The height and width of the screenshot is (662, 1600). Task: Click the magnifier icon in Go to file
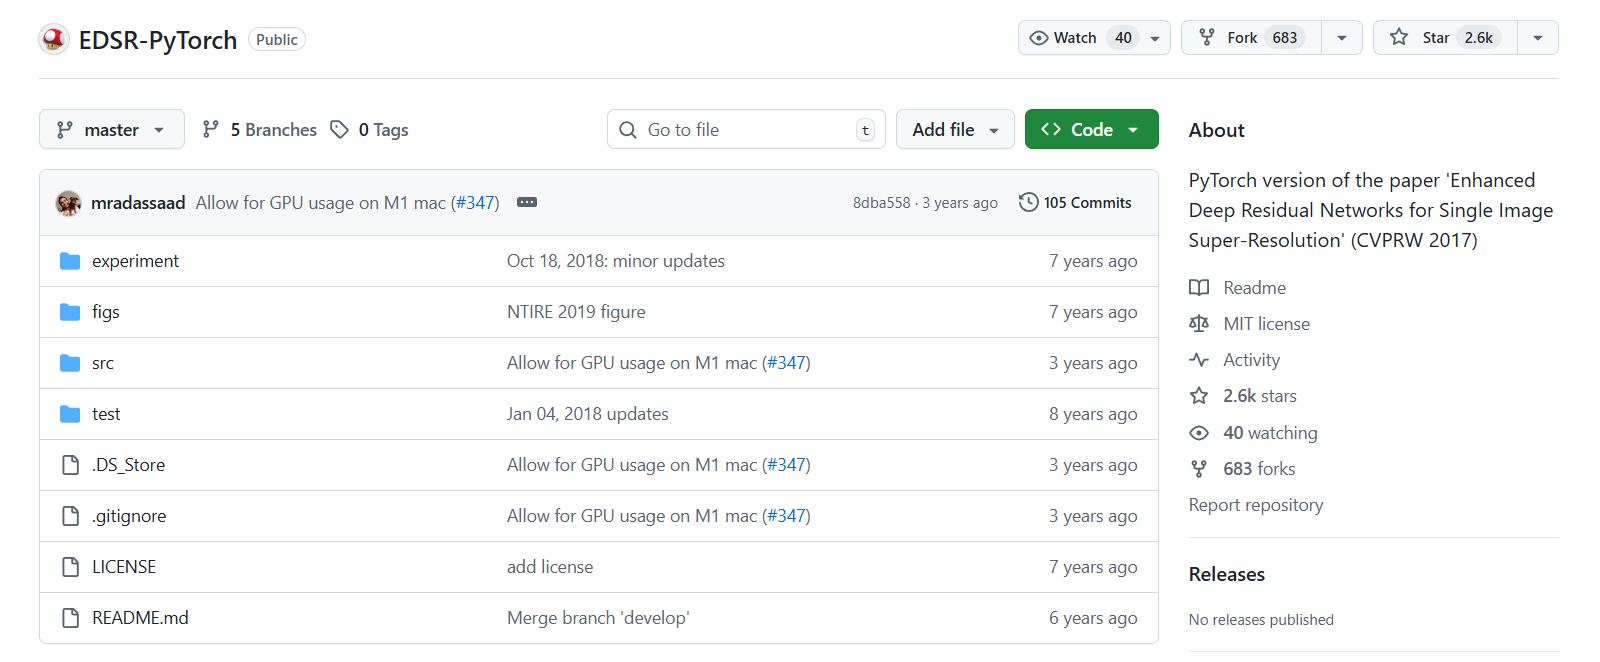click(628, 130)
